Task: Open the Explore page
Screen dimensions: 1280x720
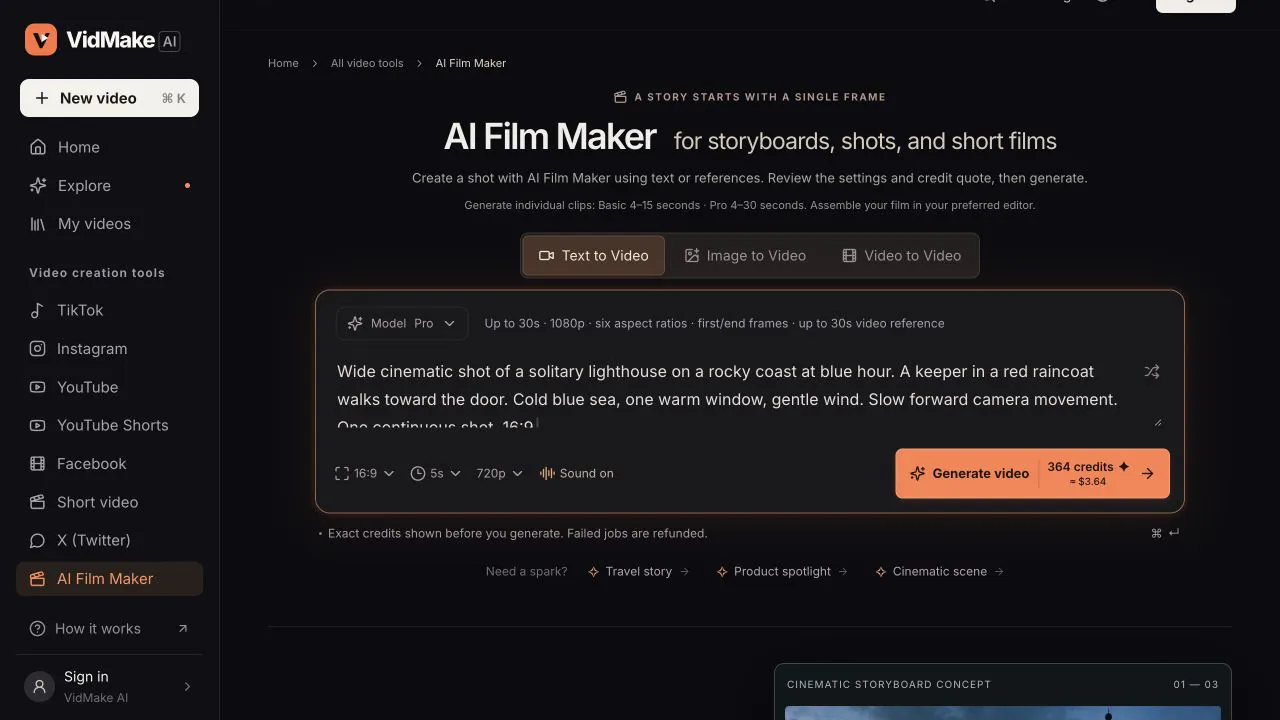Action: tap(110, 185)
